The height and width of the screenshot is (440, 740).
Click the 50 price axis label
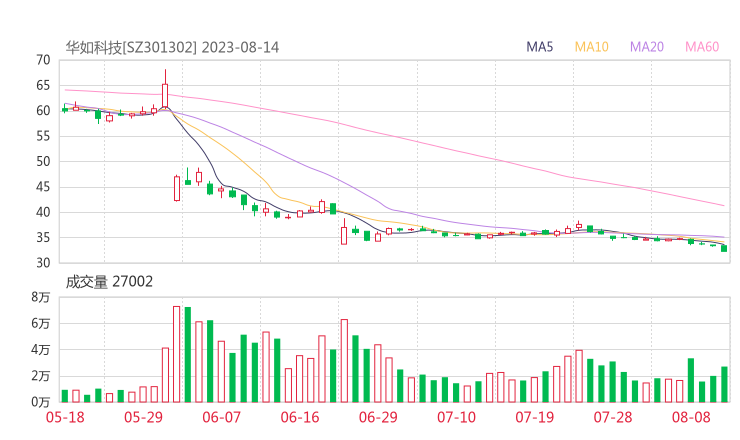point(43,161)
